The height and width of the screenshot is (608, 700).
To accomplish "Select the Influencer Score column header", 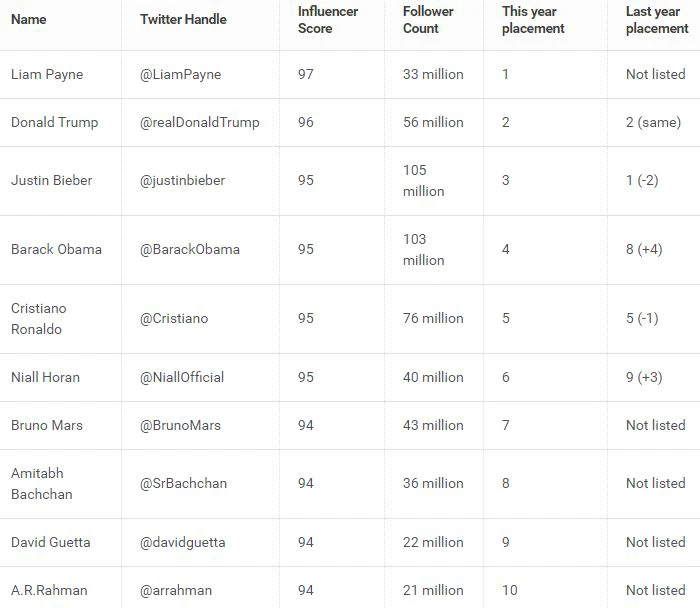I will (x=328, y=20).
